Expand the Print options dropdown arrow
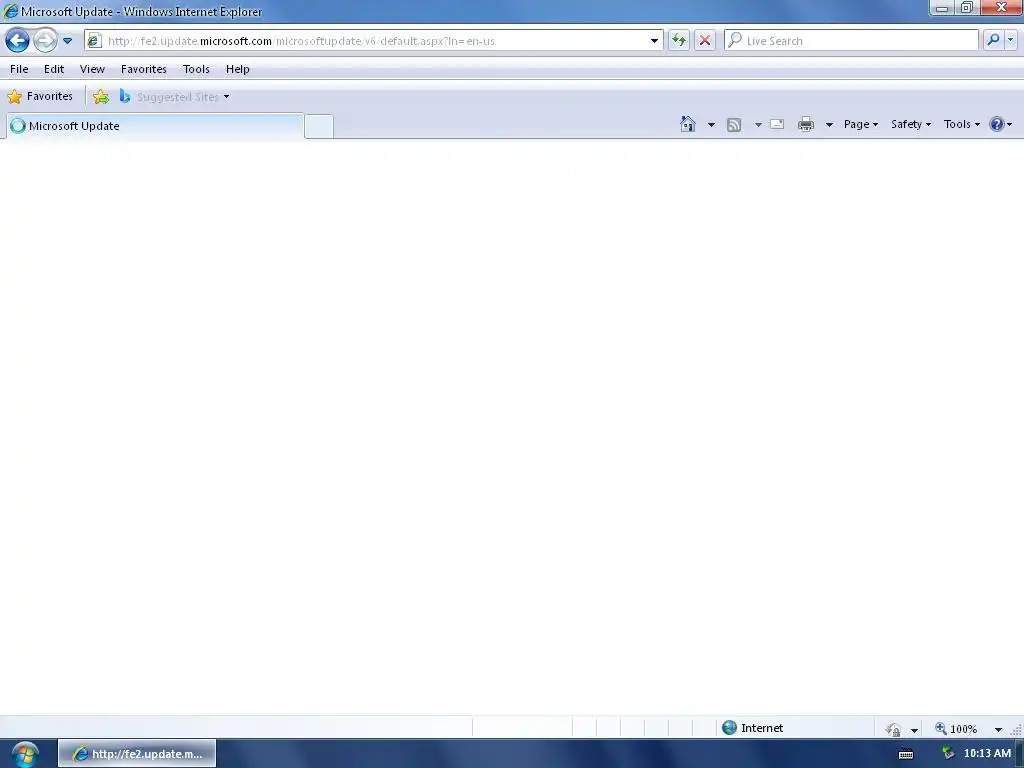Viewport: 1024px width, 768px height. (x=829, y=125)
